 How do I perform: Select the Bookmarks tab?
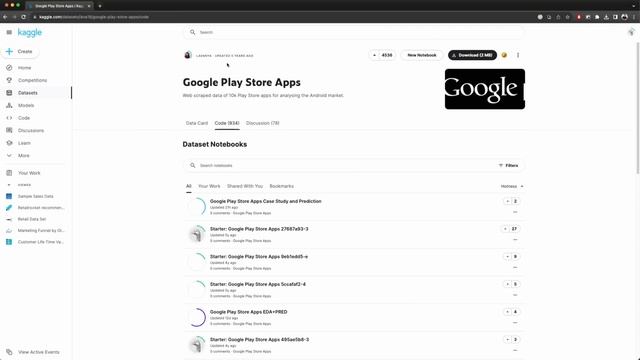tap(281, 186)
